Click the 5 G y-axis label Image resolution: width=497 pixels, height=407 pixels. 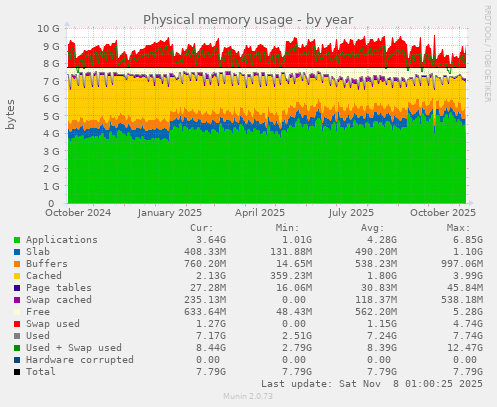pos(51,116)
